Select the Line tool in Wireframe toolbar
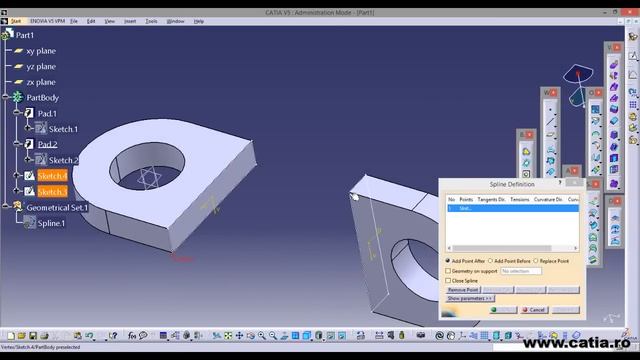The height and width of the screenshot is (360, 640). pyautogui.click(x=551, y=122)
